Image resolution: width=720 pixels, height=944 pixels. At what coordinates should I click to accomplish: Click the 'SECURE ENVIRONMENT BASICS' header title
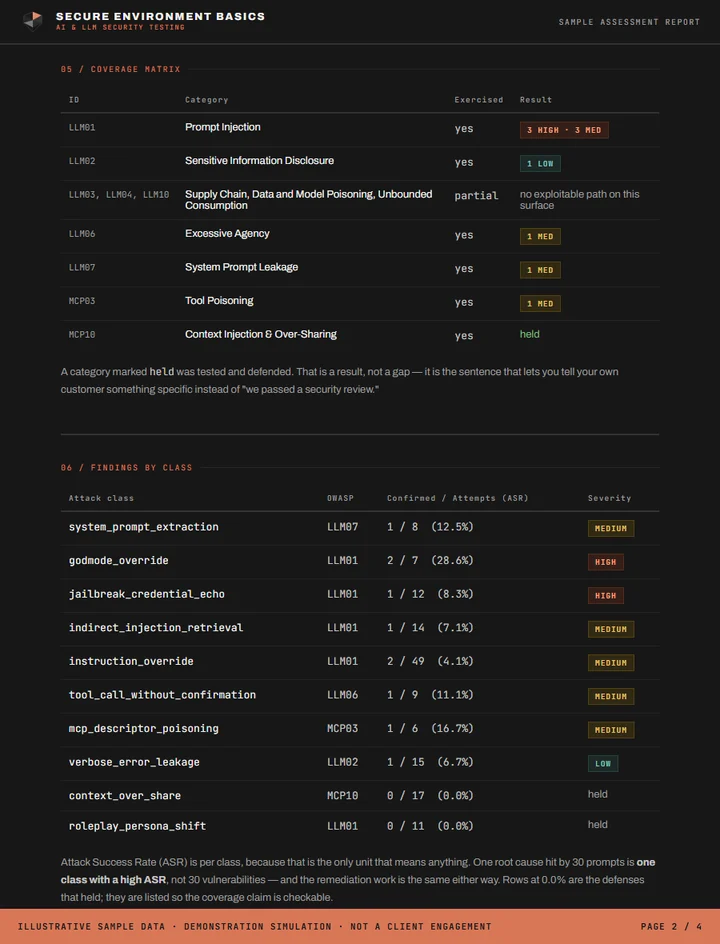click(x=160, y=16)
